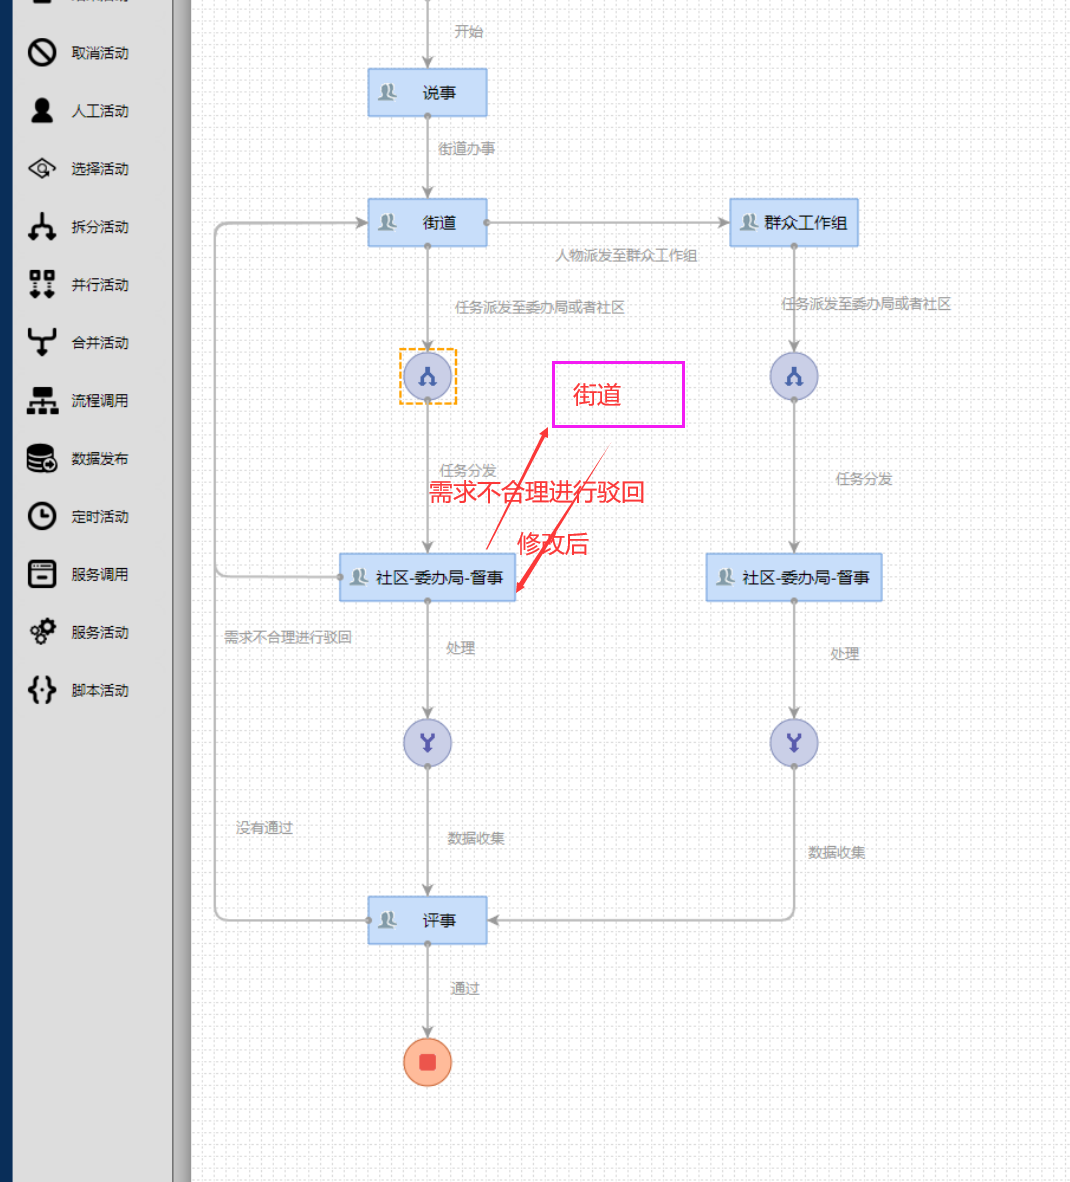The height and width of the screenshot is (1182, 1070).
Task: Click the magenta 街道 annotation box
Action: coord(618,394)
